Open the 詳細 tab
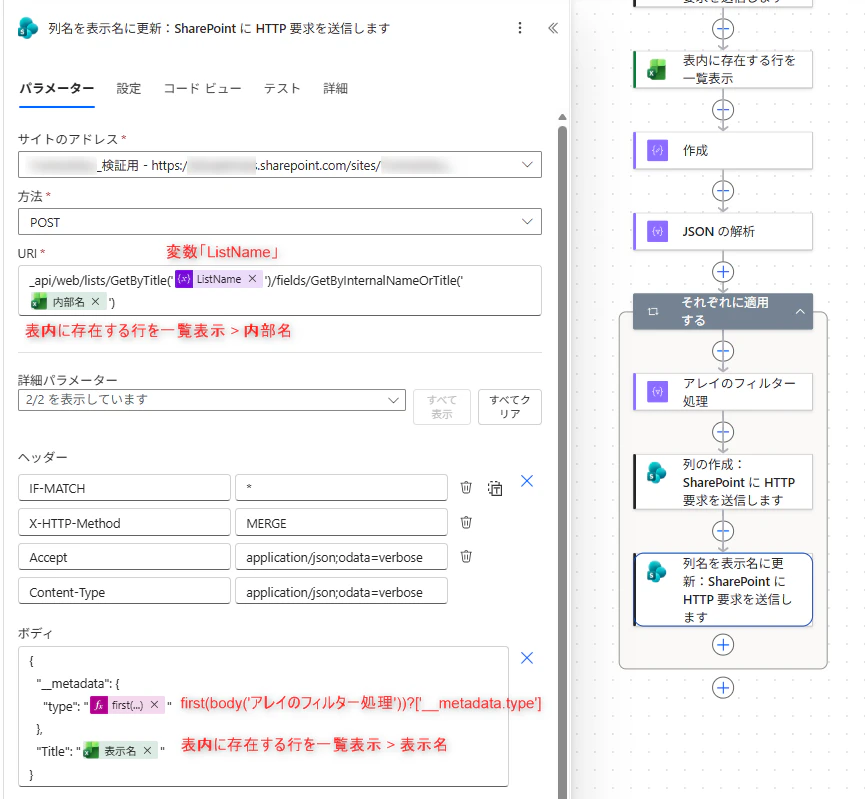Screen dimensions: 865x799 [x=335, y=88]
